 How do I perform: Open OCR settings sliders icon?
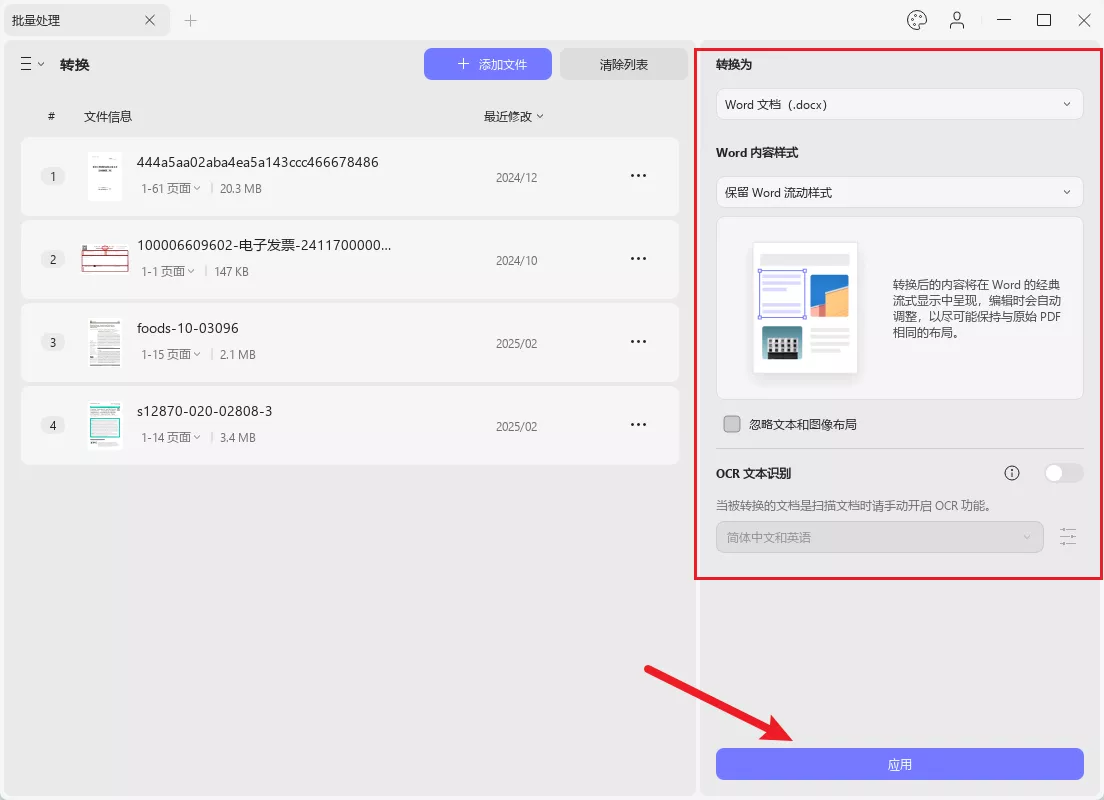(1068, 537)
